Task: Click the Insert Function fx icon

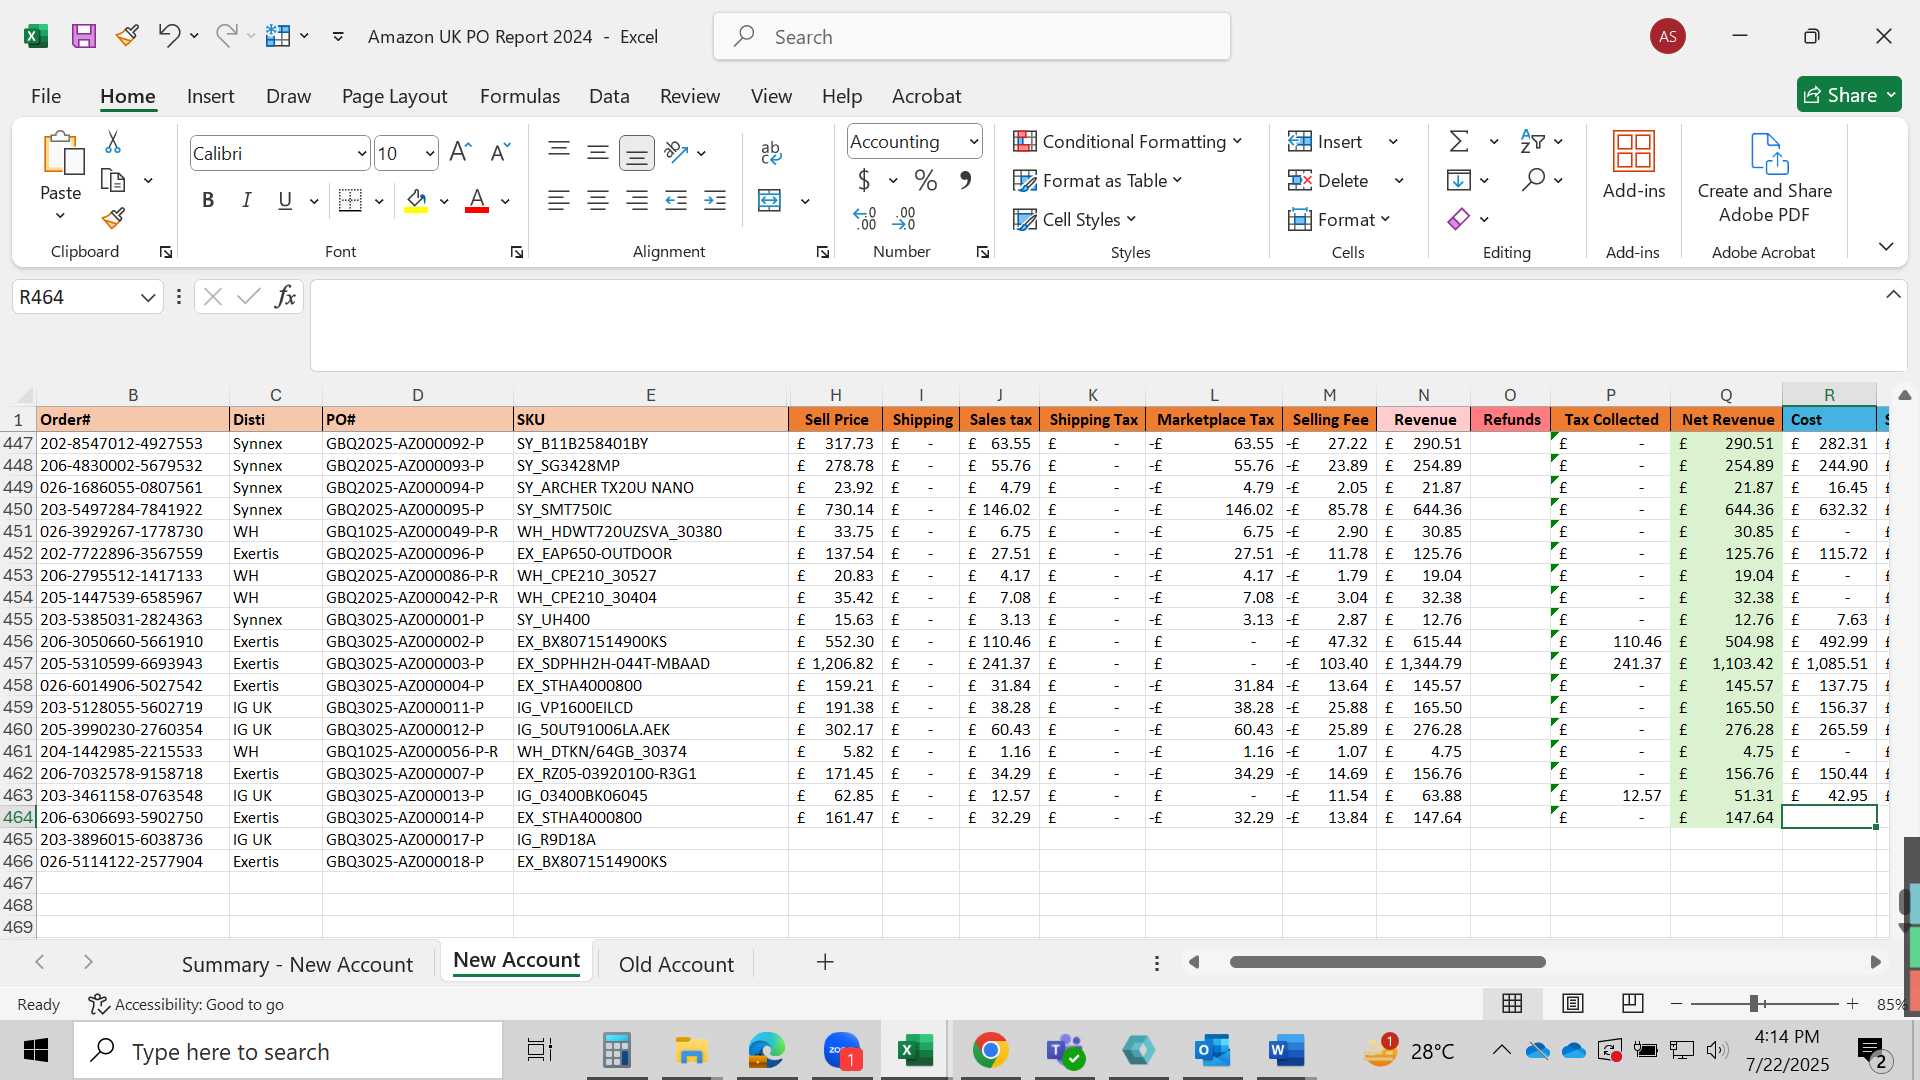Action: point(285,297)
